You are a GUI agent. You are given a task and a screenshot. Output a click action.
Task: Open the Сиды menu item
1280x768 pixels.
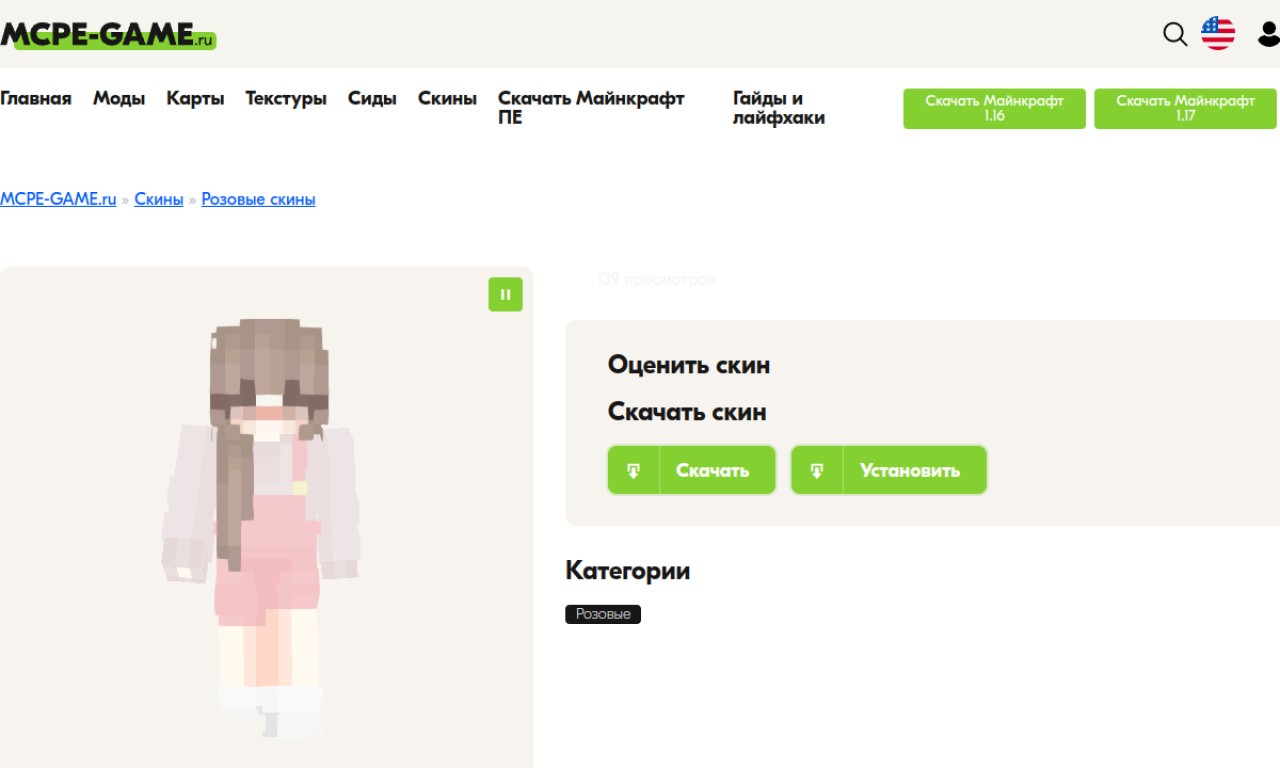tap(372, 98)
